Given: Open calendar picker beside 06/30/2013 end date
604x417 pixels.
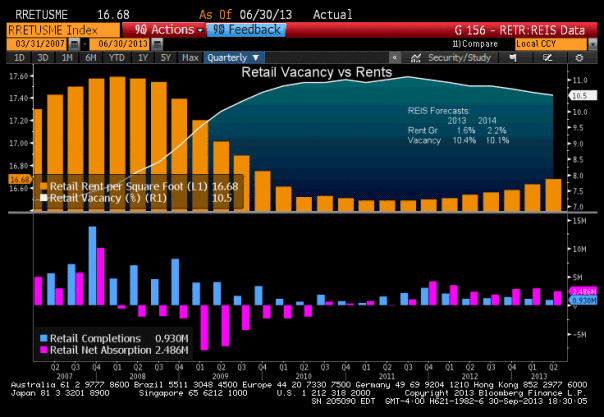Looking at the screenshot, I should click(157, 44).
